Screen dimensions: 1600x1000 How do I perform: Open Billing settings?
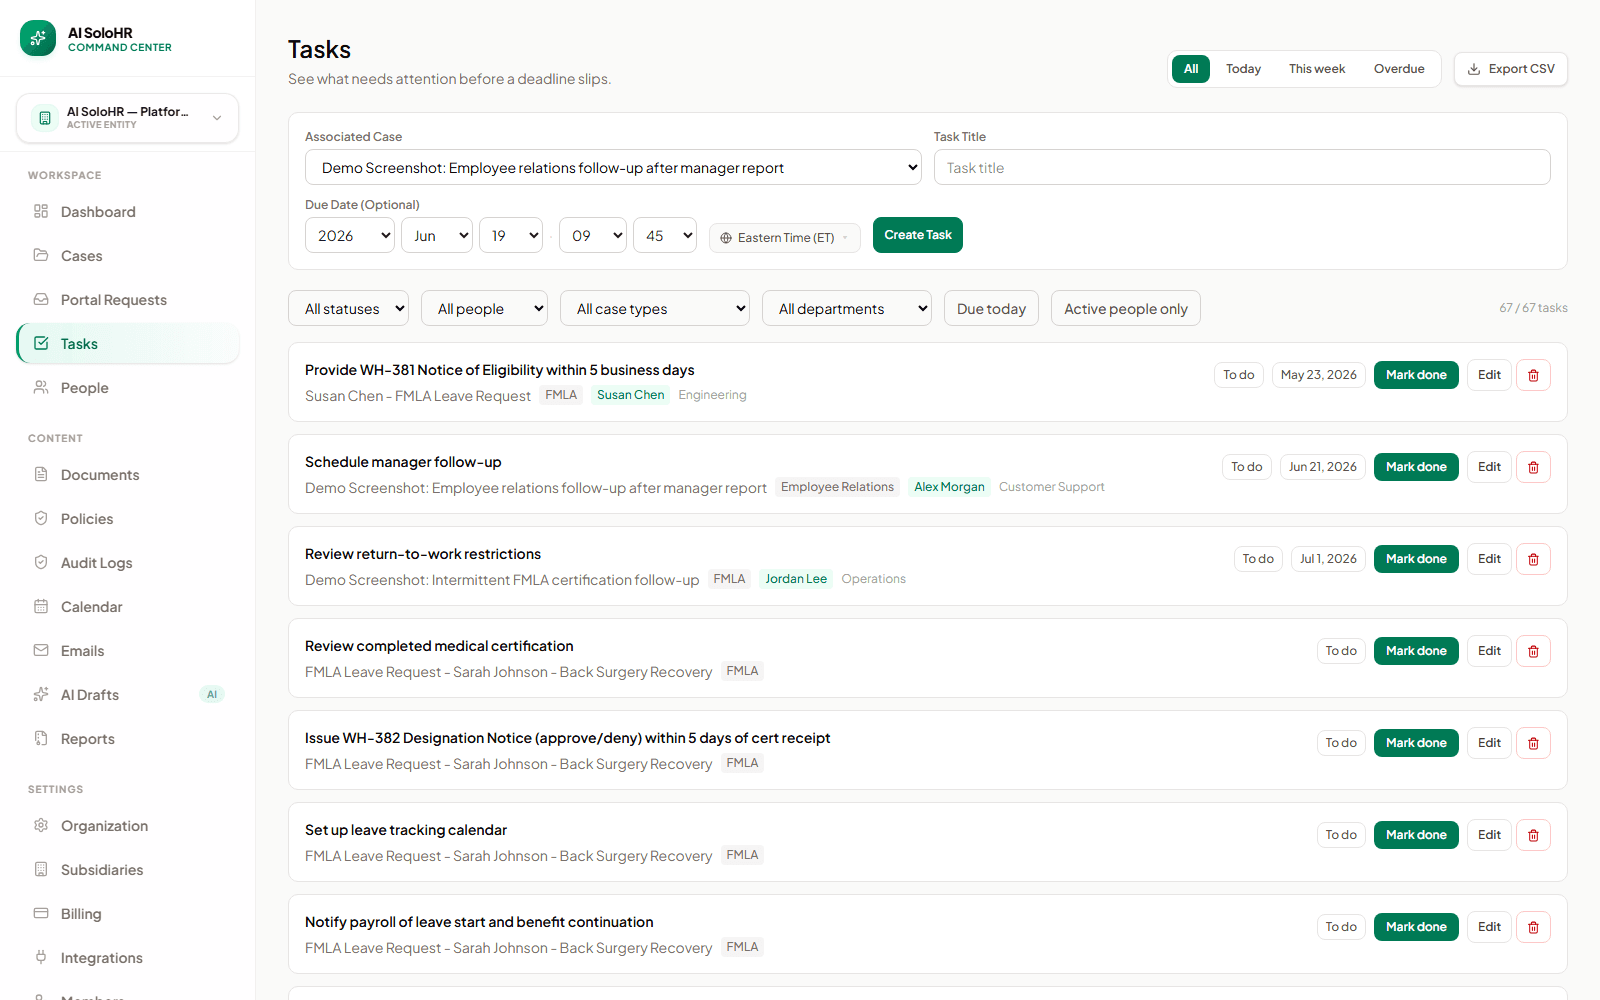[128, 914]
